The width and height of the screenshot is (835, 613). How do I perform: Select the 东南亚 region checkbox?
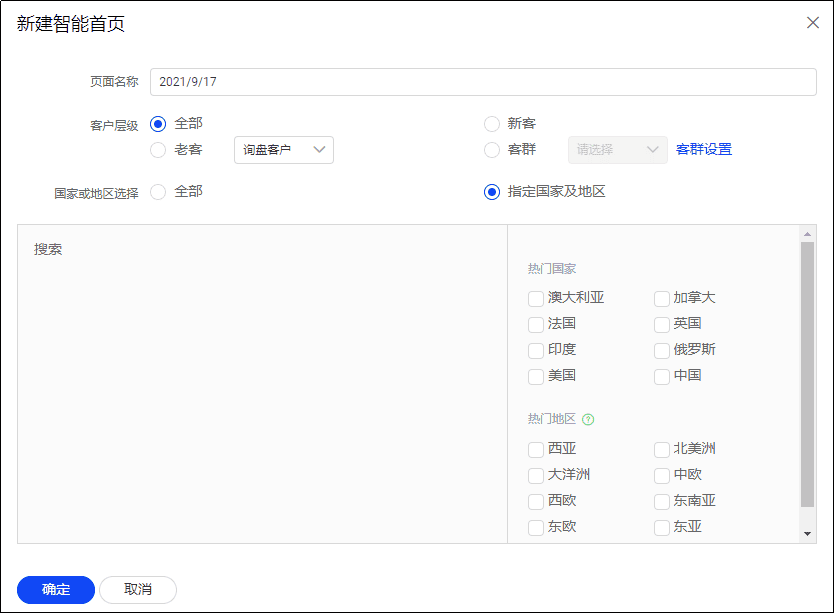pos(661,501)
